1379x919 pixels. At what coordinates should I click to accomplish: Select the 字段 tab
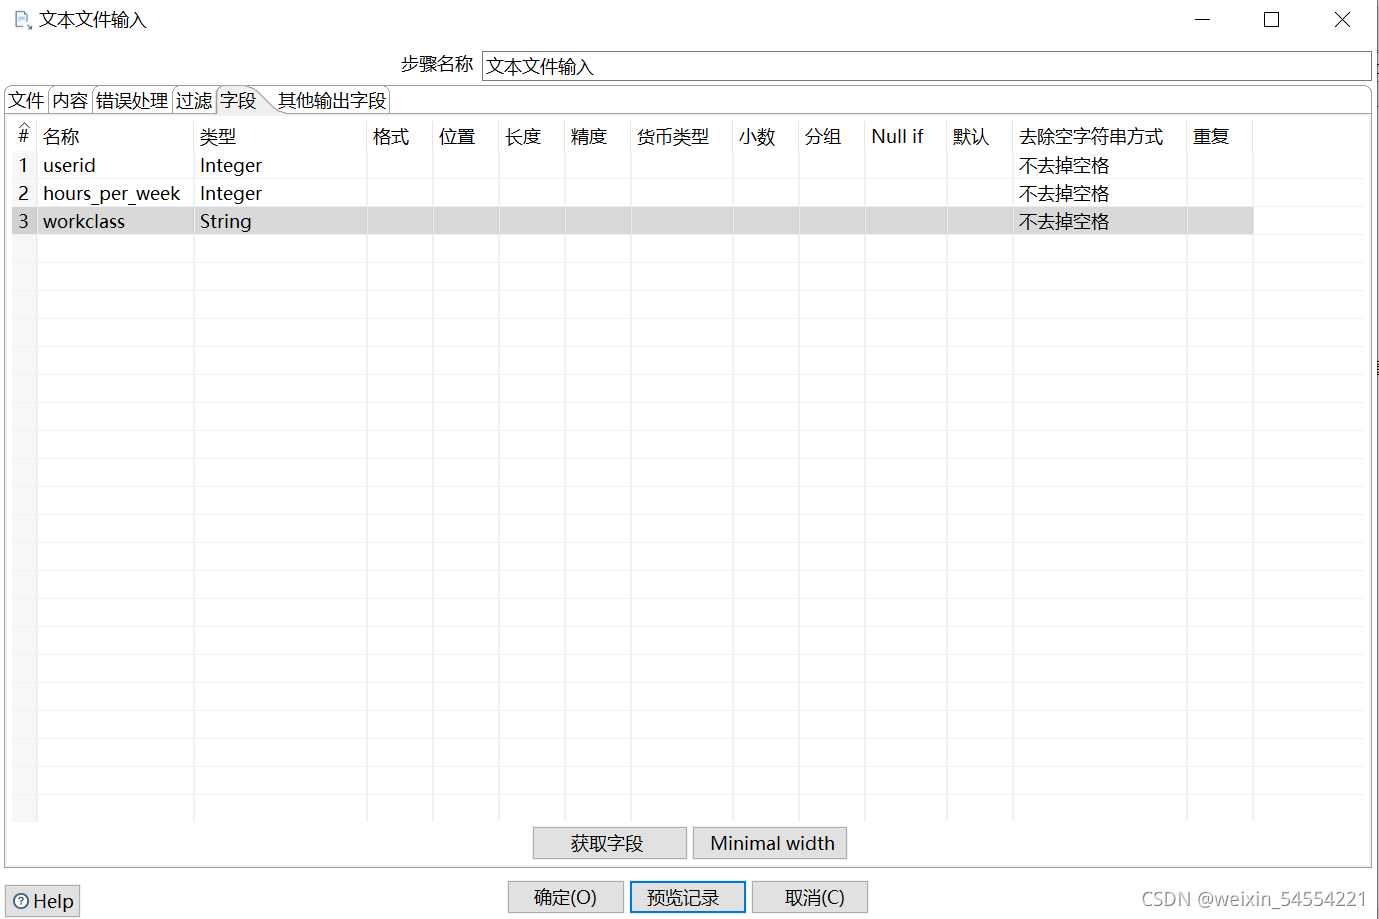pos(238,100)
